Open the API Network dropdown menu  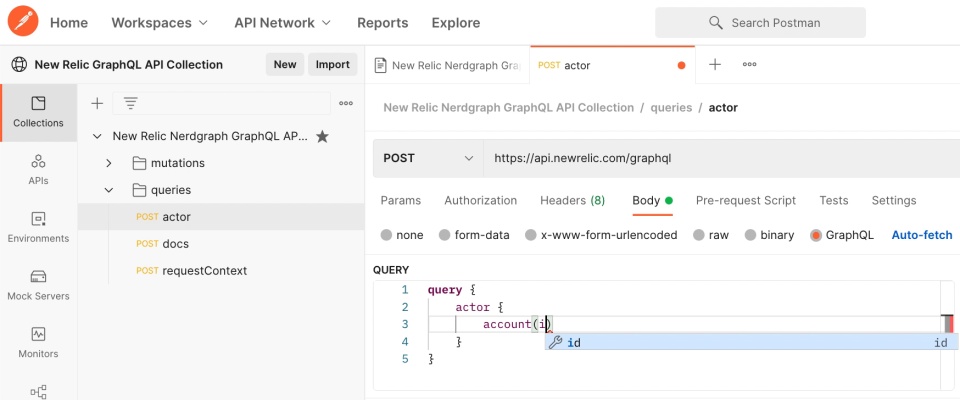(283, 23)
